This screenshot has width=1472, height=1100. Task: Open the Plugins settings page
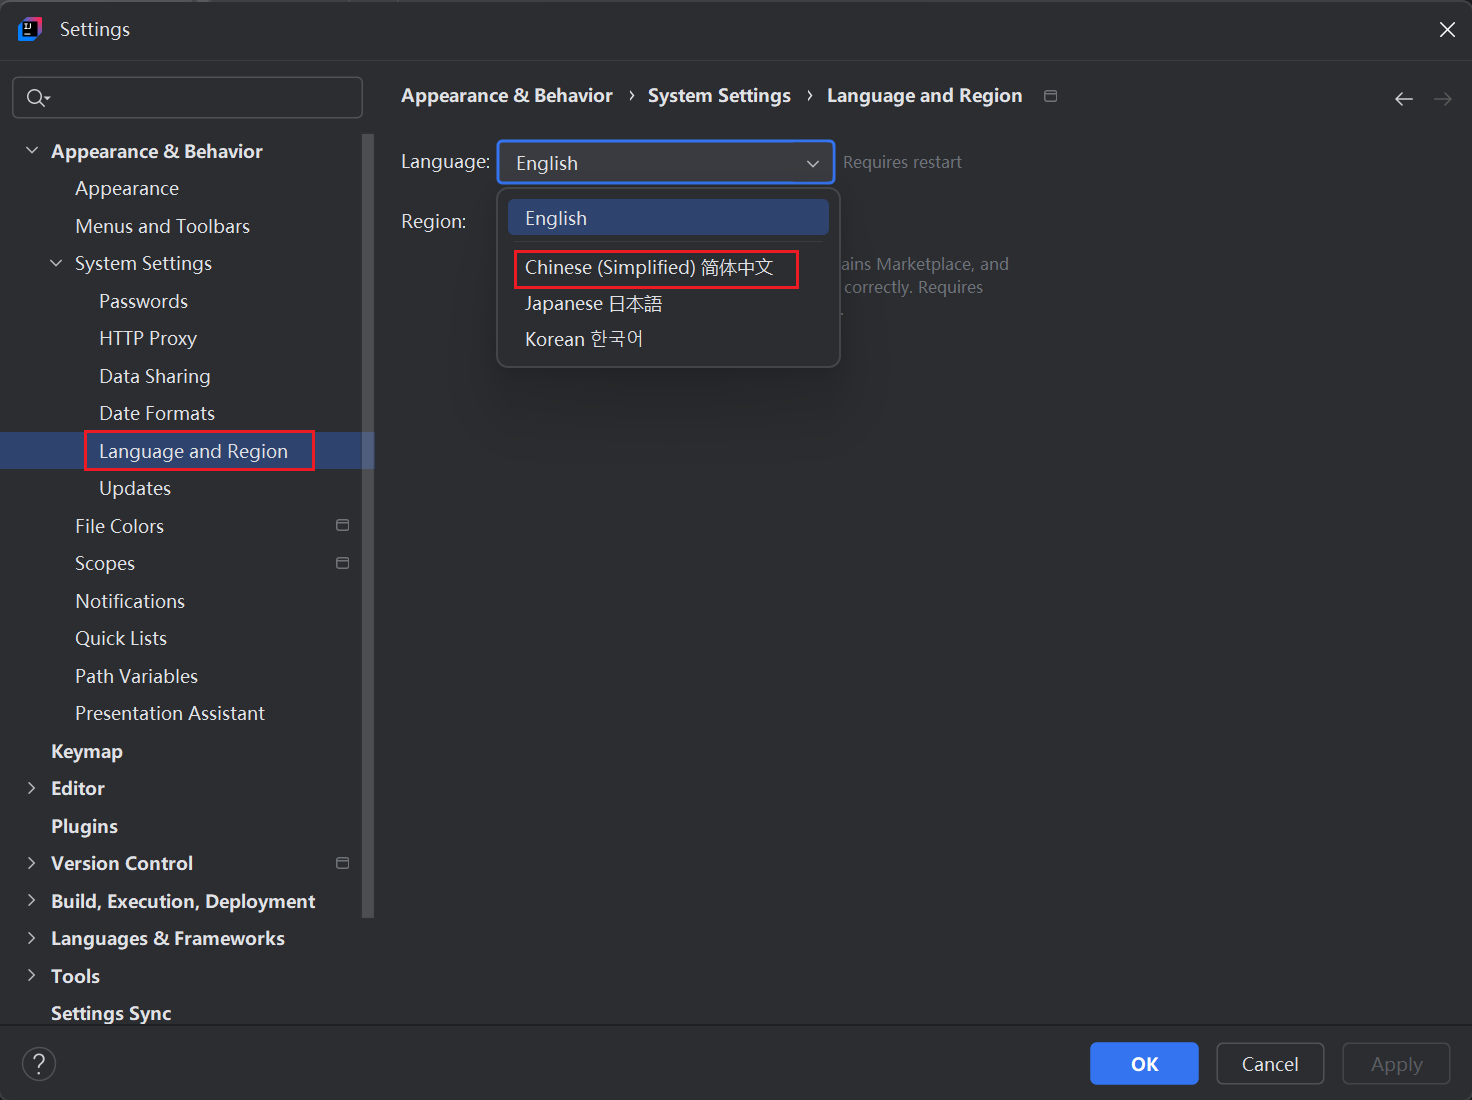click(84, 826)
